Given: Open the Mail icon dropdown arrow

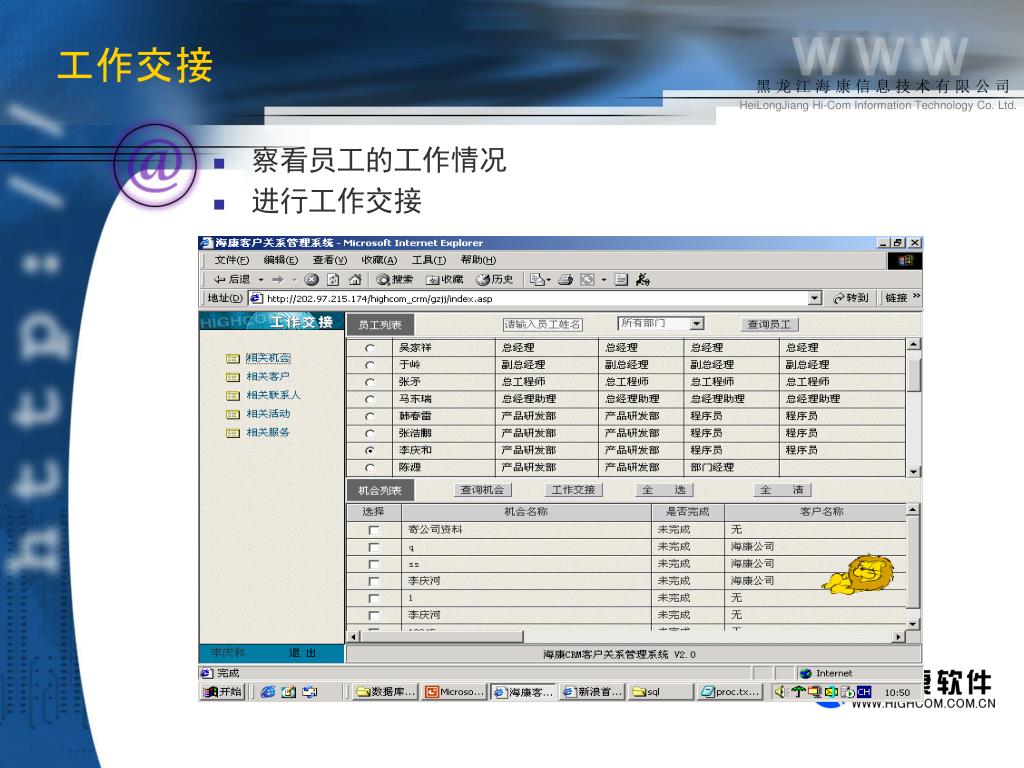Looking at the screenshot, I should (x=549, y=280).
